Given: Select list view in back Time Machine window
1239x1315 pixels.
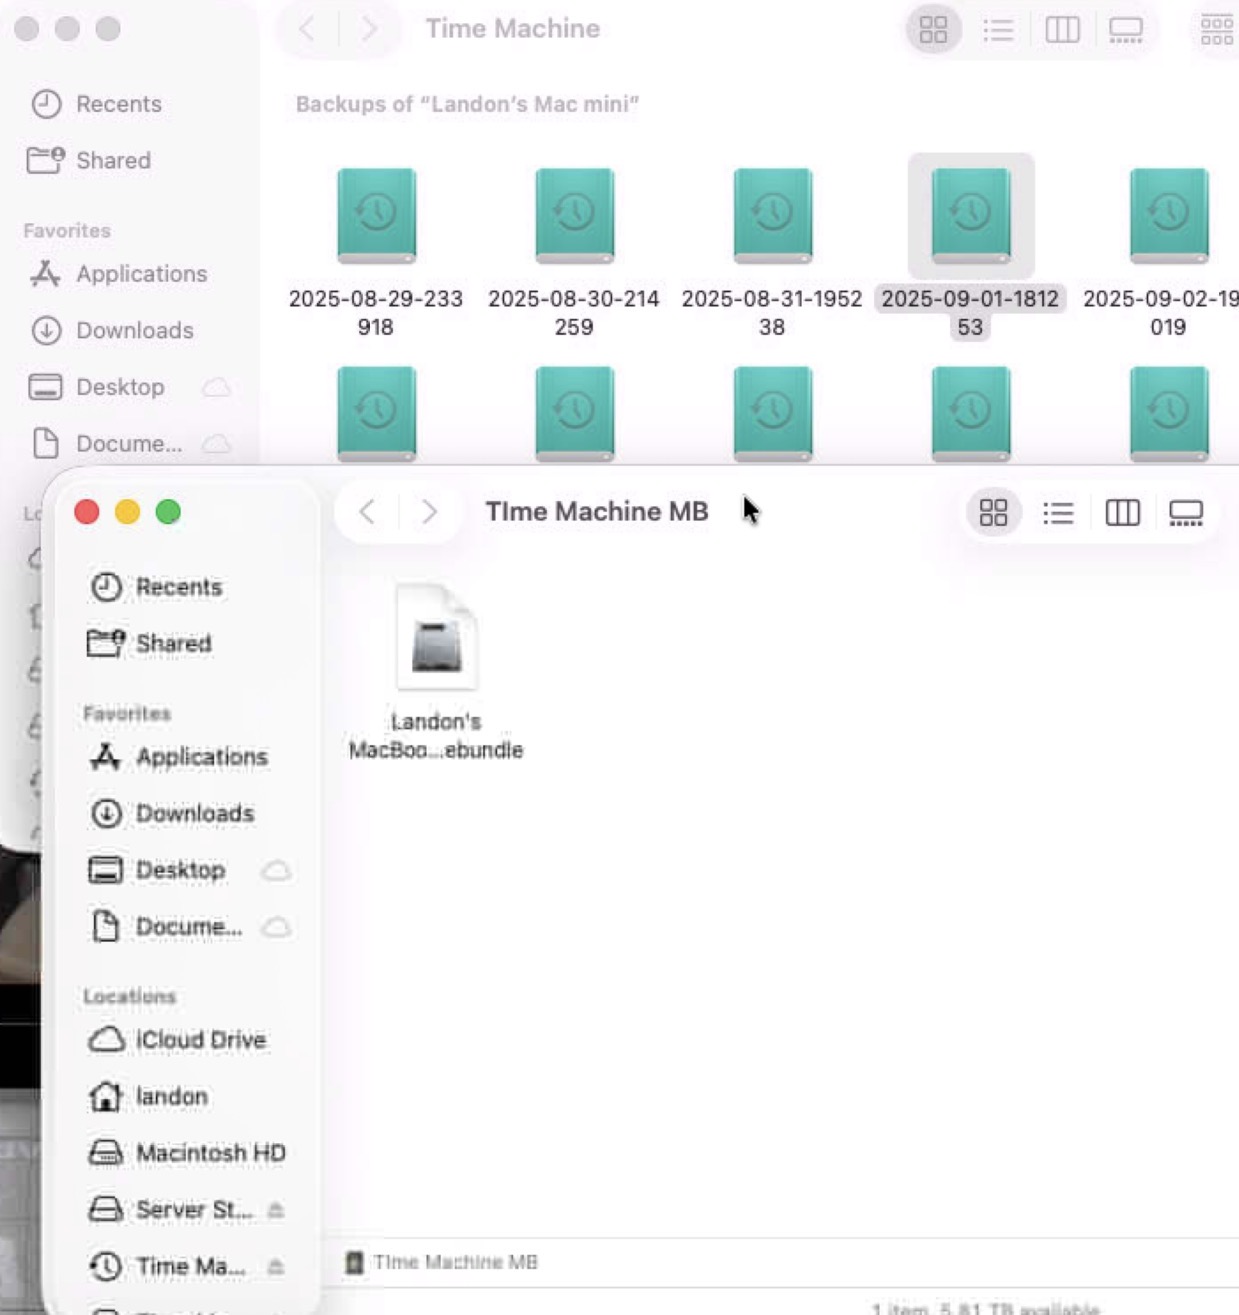Looking at the screenshot, I should coord(998,30).
